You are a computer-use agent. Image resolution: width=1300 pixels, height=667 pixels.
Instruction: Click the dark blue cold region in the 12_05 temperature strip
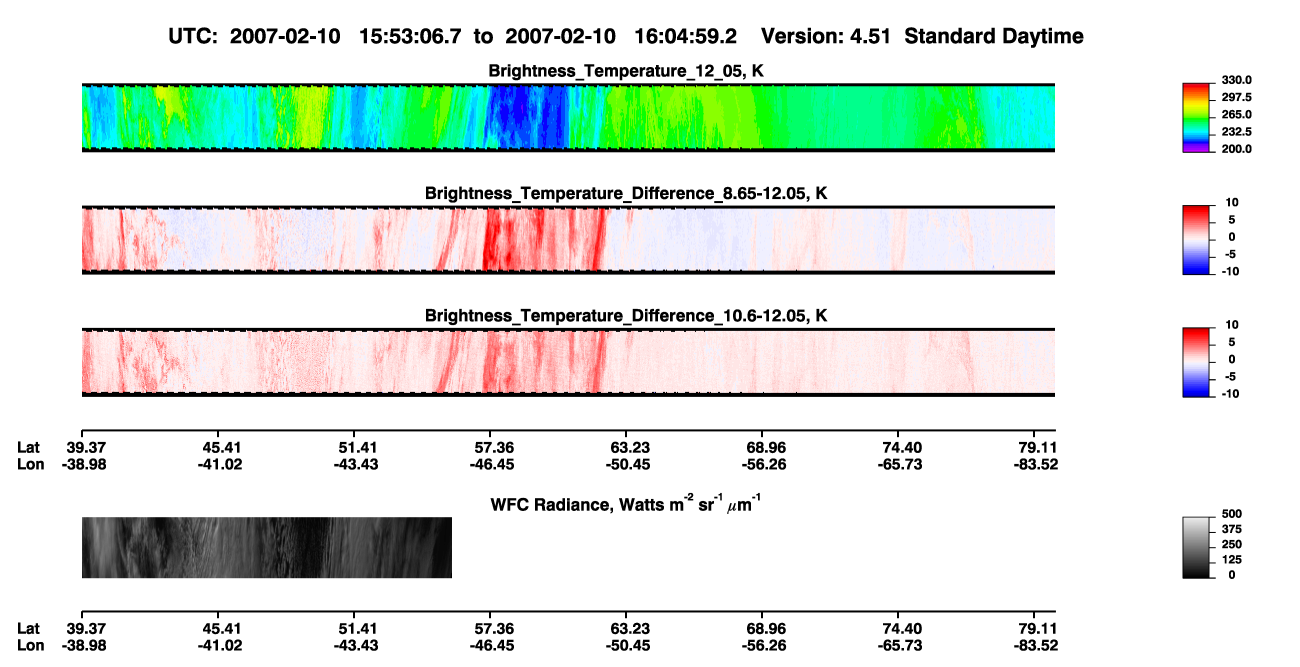pyautogui.click(x=528, y=117)
